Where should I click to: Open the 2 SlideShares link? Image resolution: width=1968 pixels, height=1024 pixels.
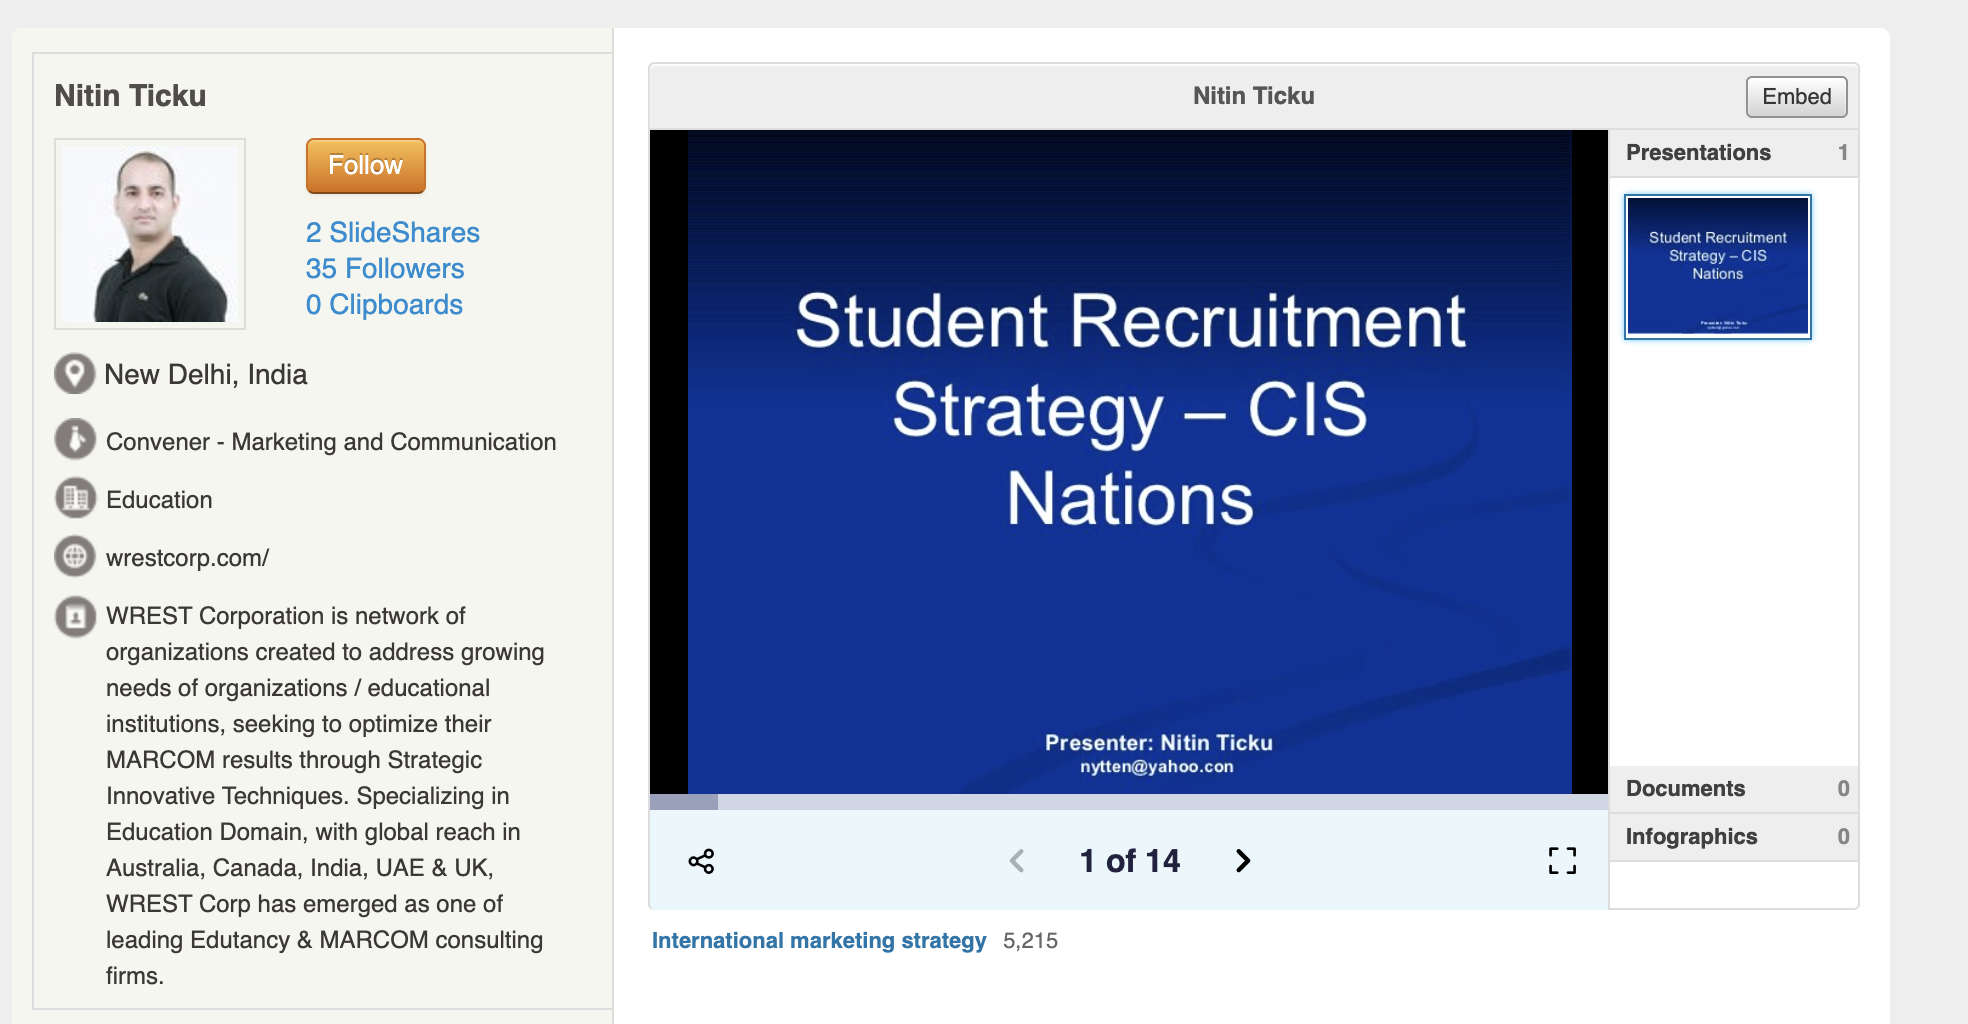click(393, 232)
